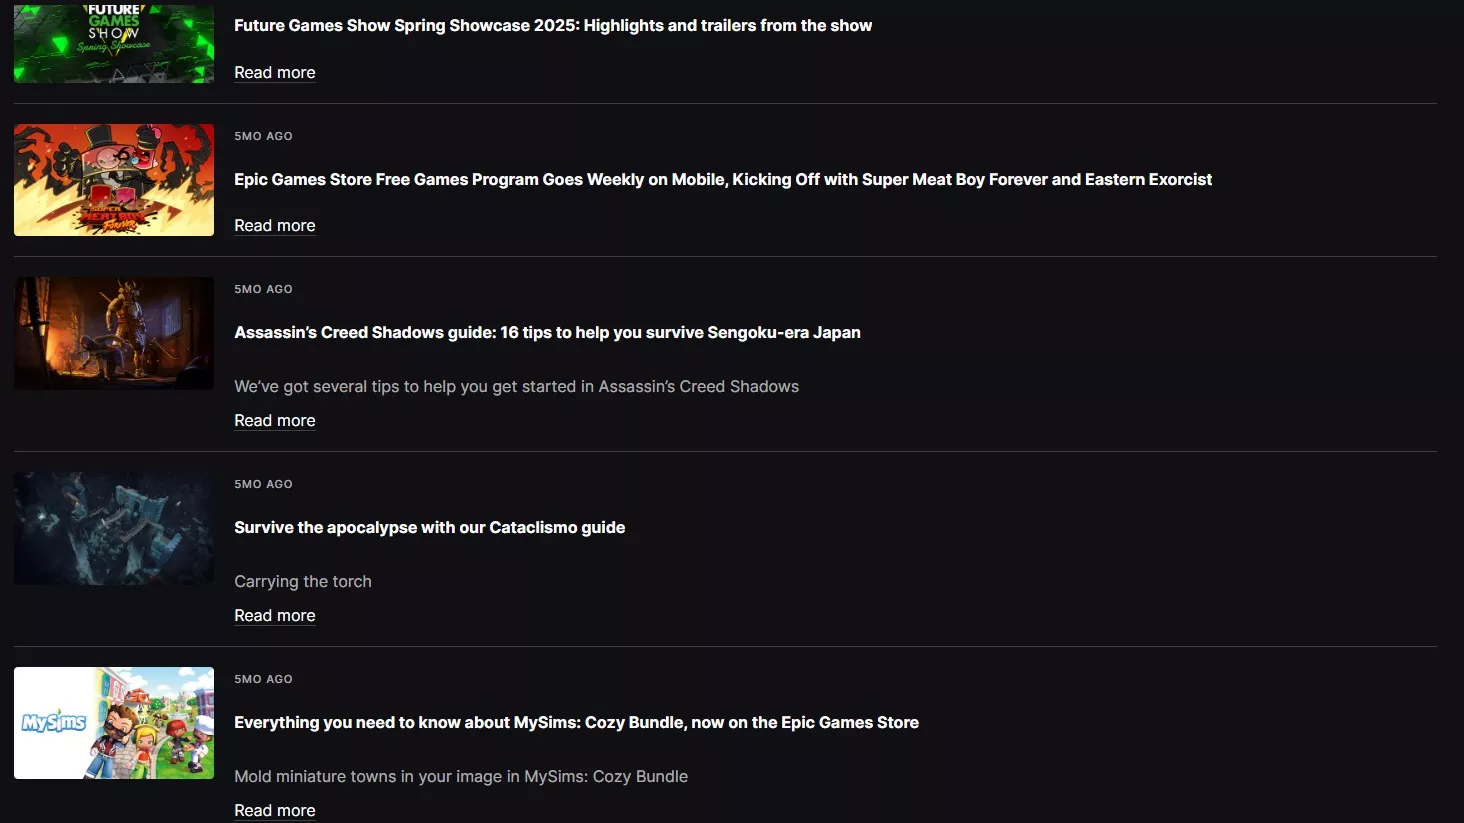This screenshot has width=1464, height=823.
Task: Open the Super Meat Boy Forever thumbnail
Action: [x=114, y=180]
